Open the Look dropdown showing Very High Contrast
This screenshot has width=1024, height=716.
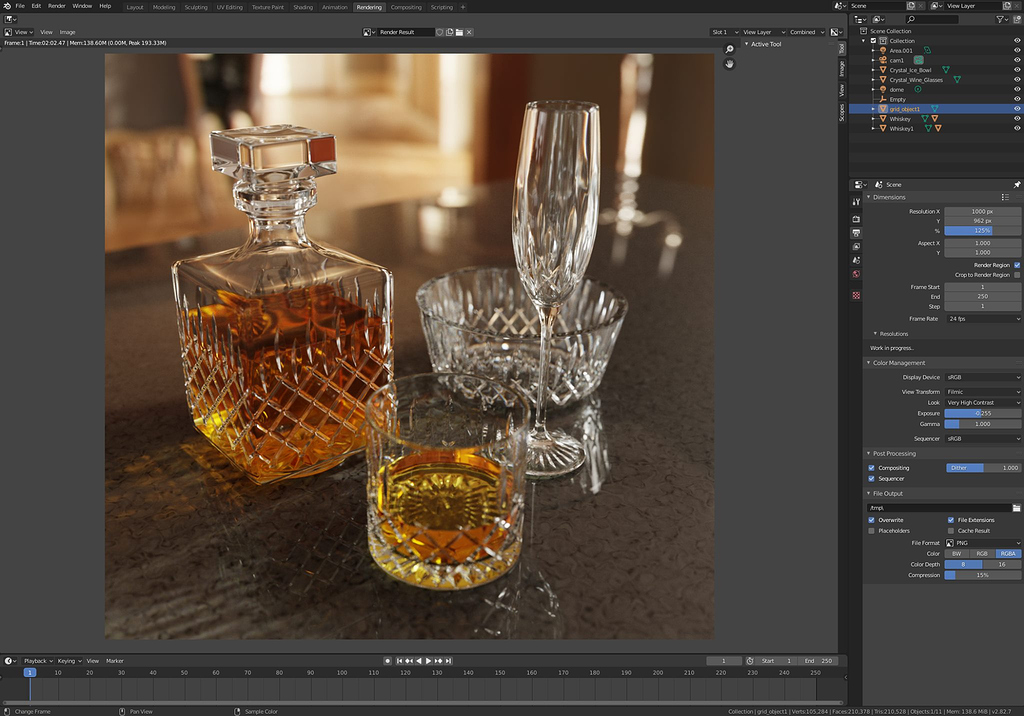pos(982,403)
